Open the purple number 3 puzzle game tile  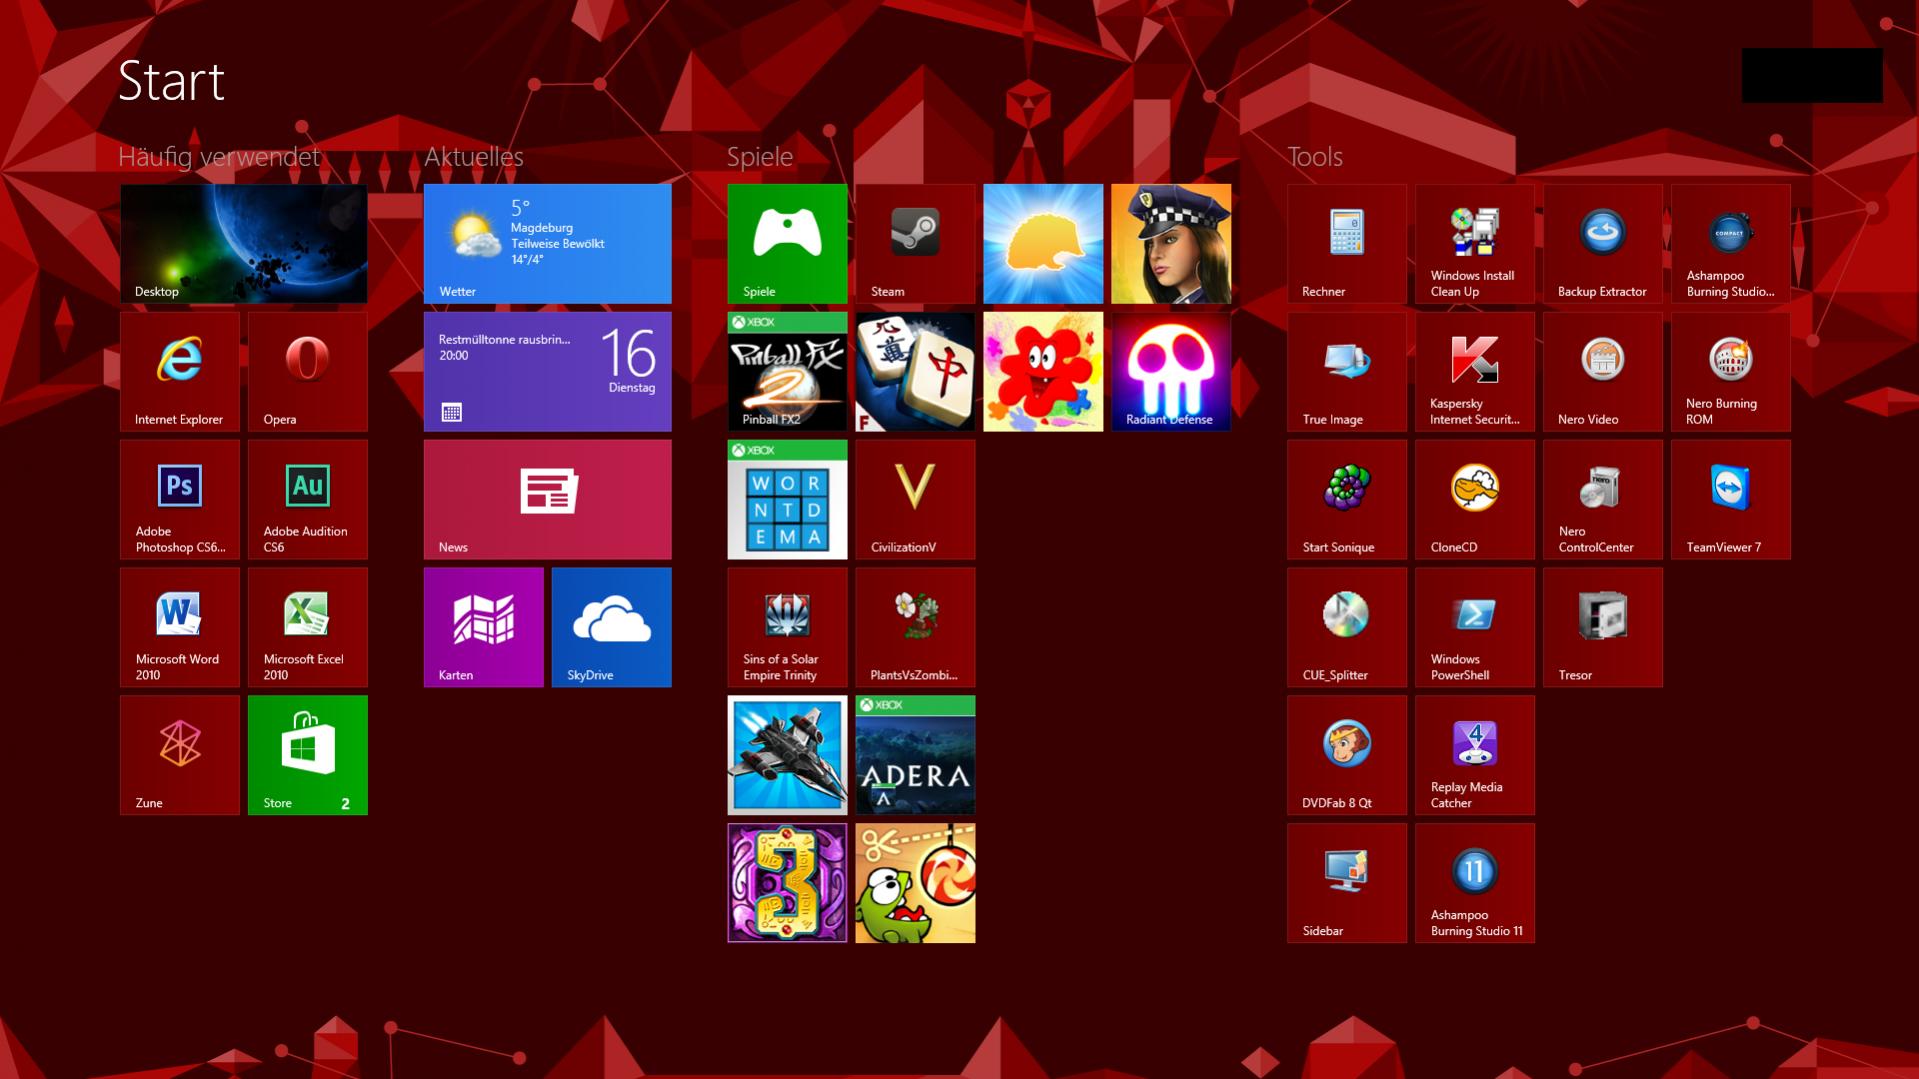click(x=788, y=883)
